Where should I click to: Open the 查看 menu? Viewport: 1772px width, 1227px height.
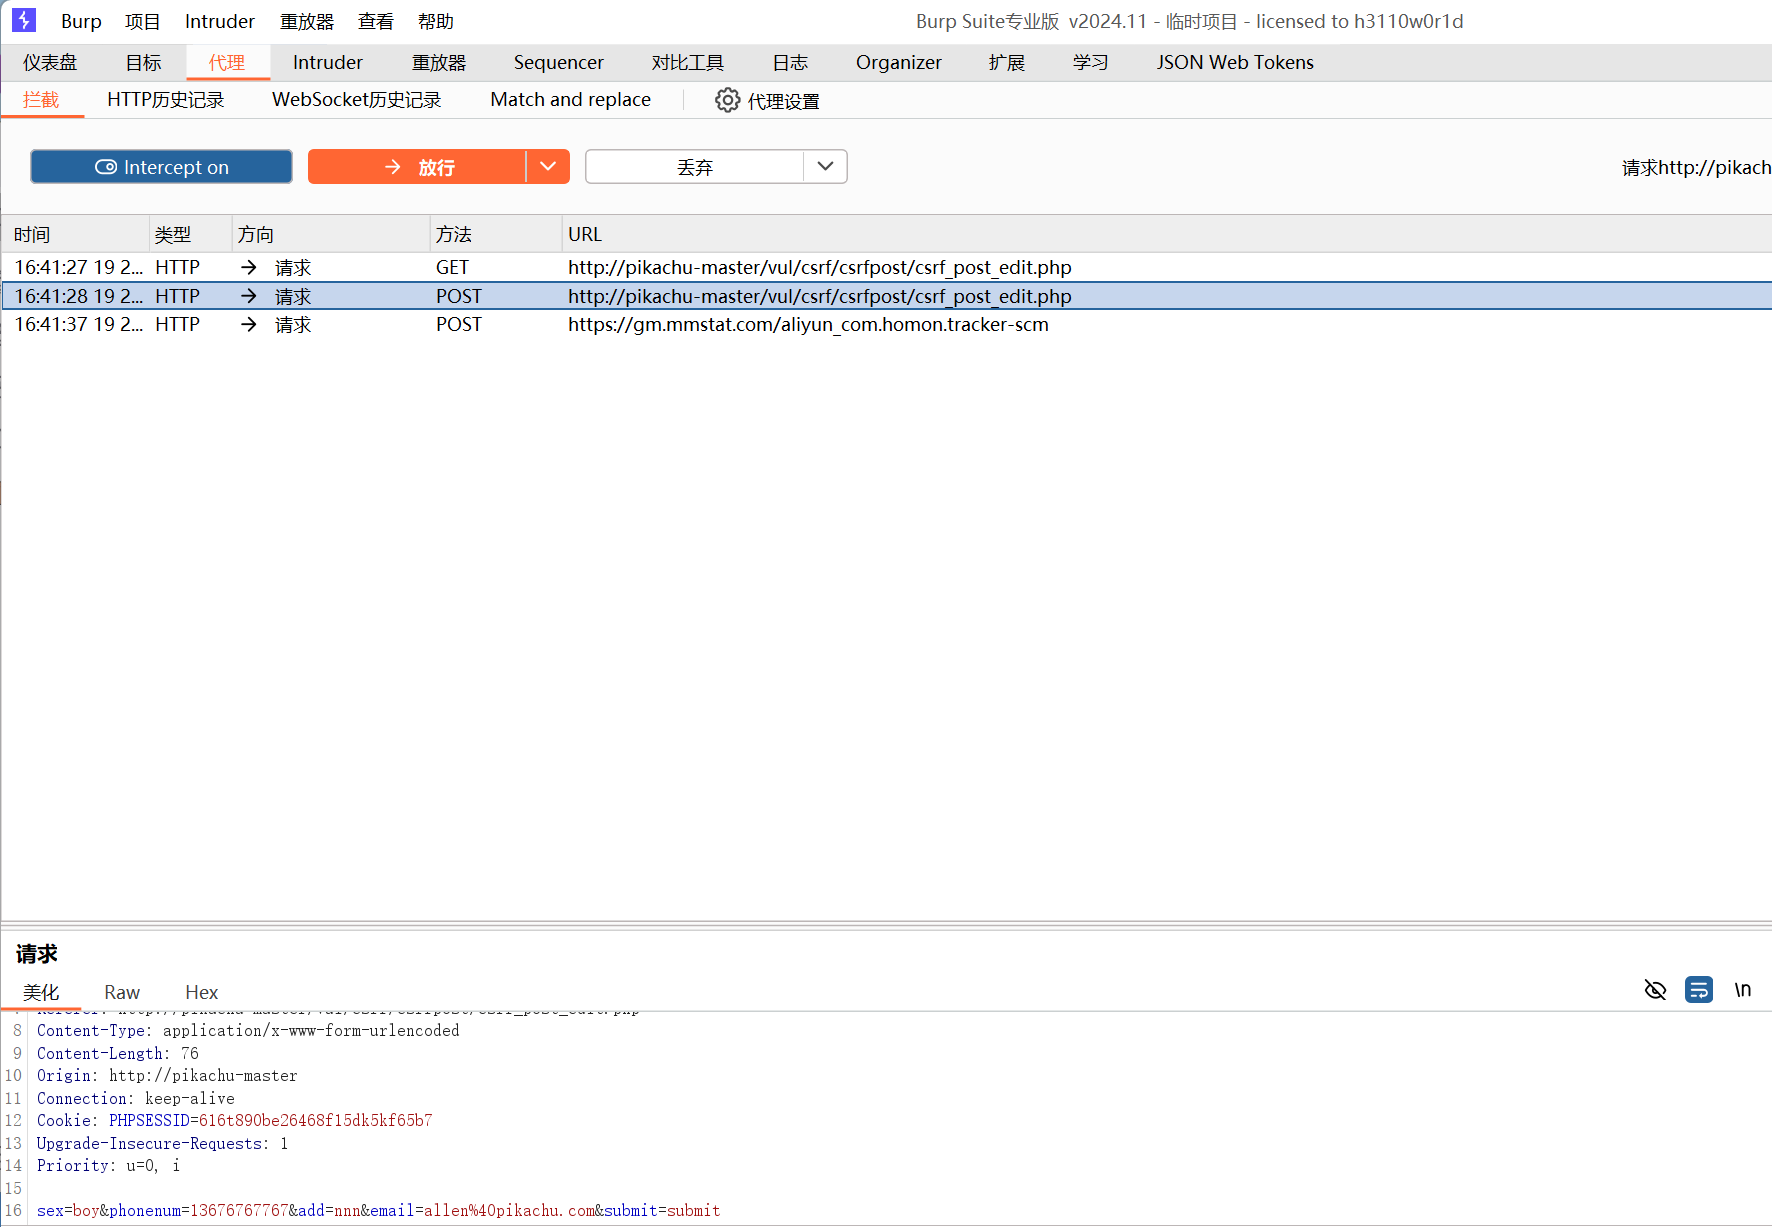pos(376,21)
